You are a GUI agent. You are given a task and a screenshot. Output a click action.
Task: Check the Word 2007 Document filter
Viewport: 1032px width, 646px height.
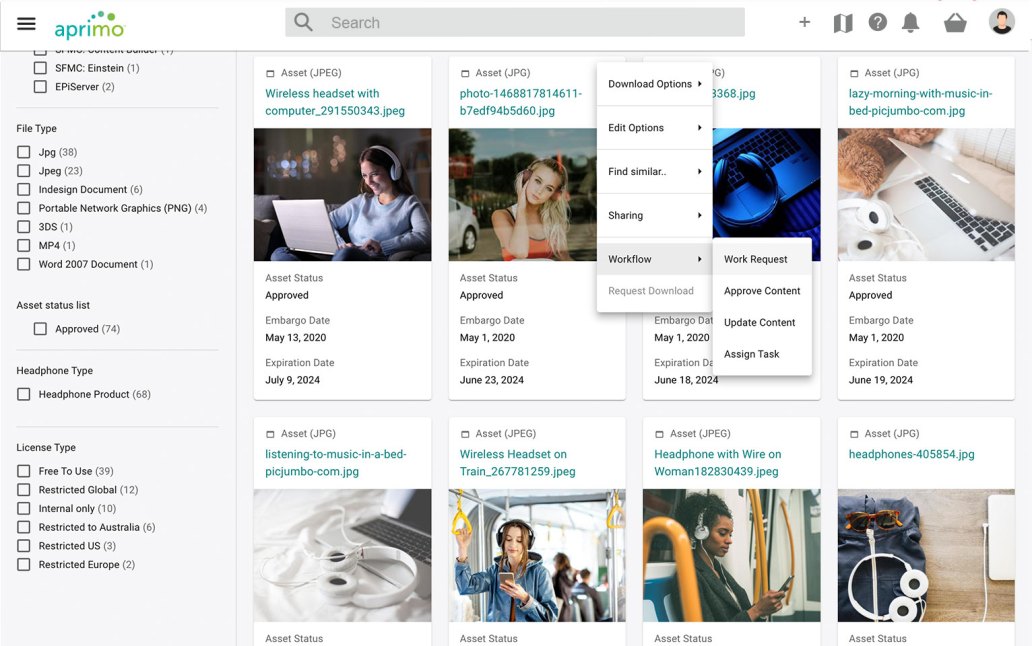24,264
